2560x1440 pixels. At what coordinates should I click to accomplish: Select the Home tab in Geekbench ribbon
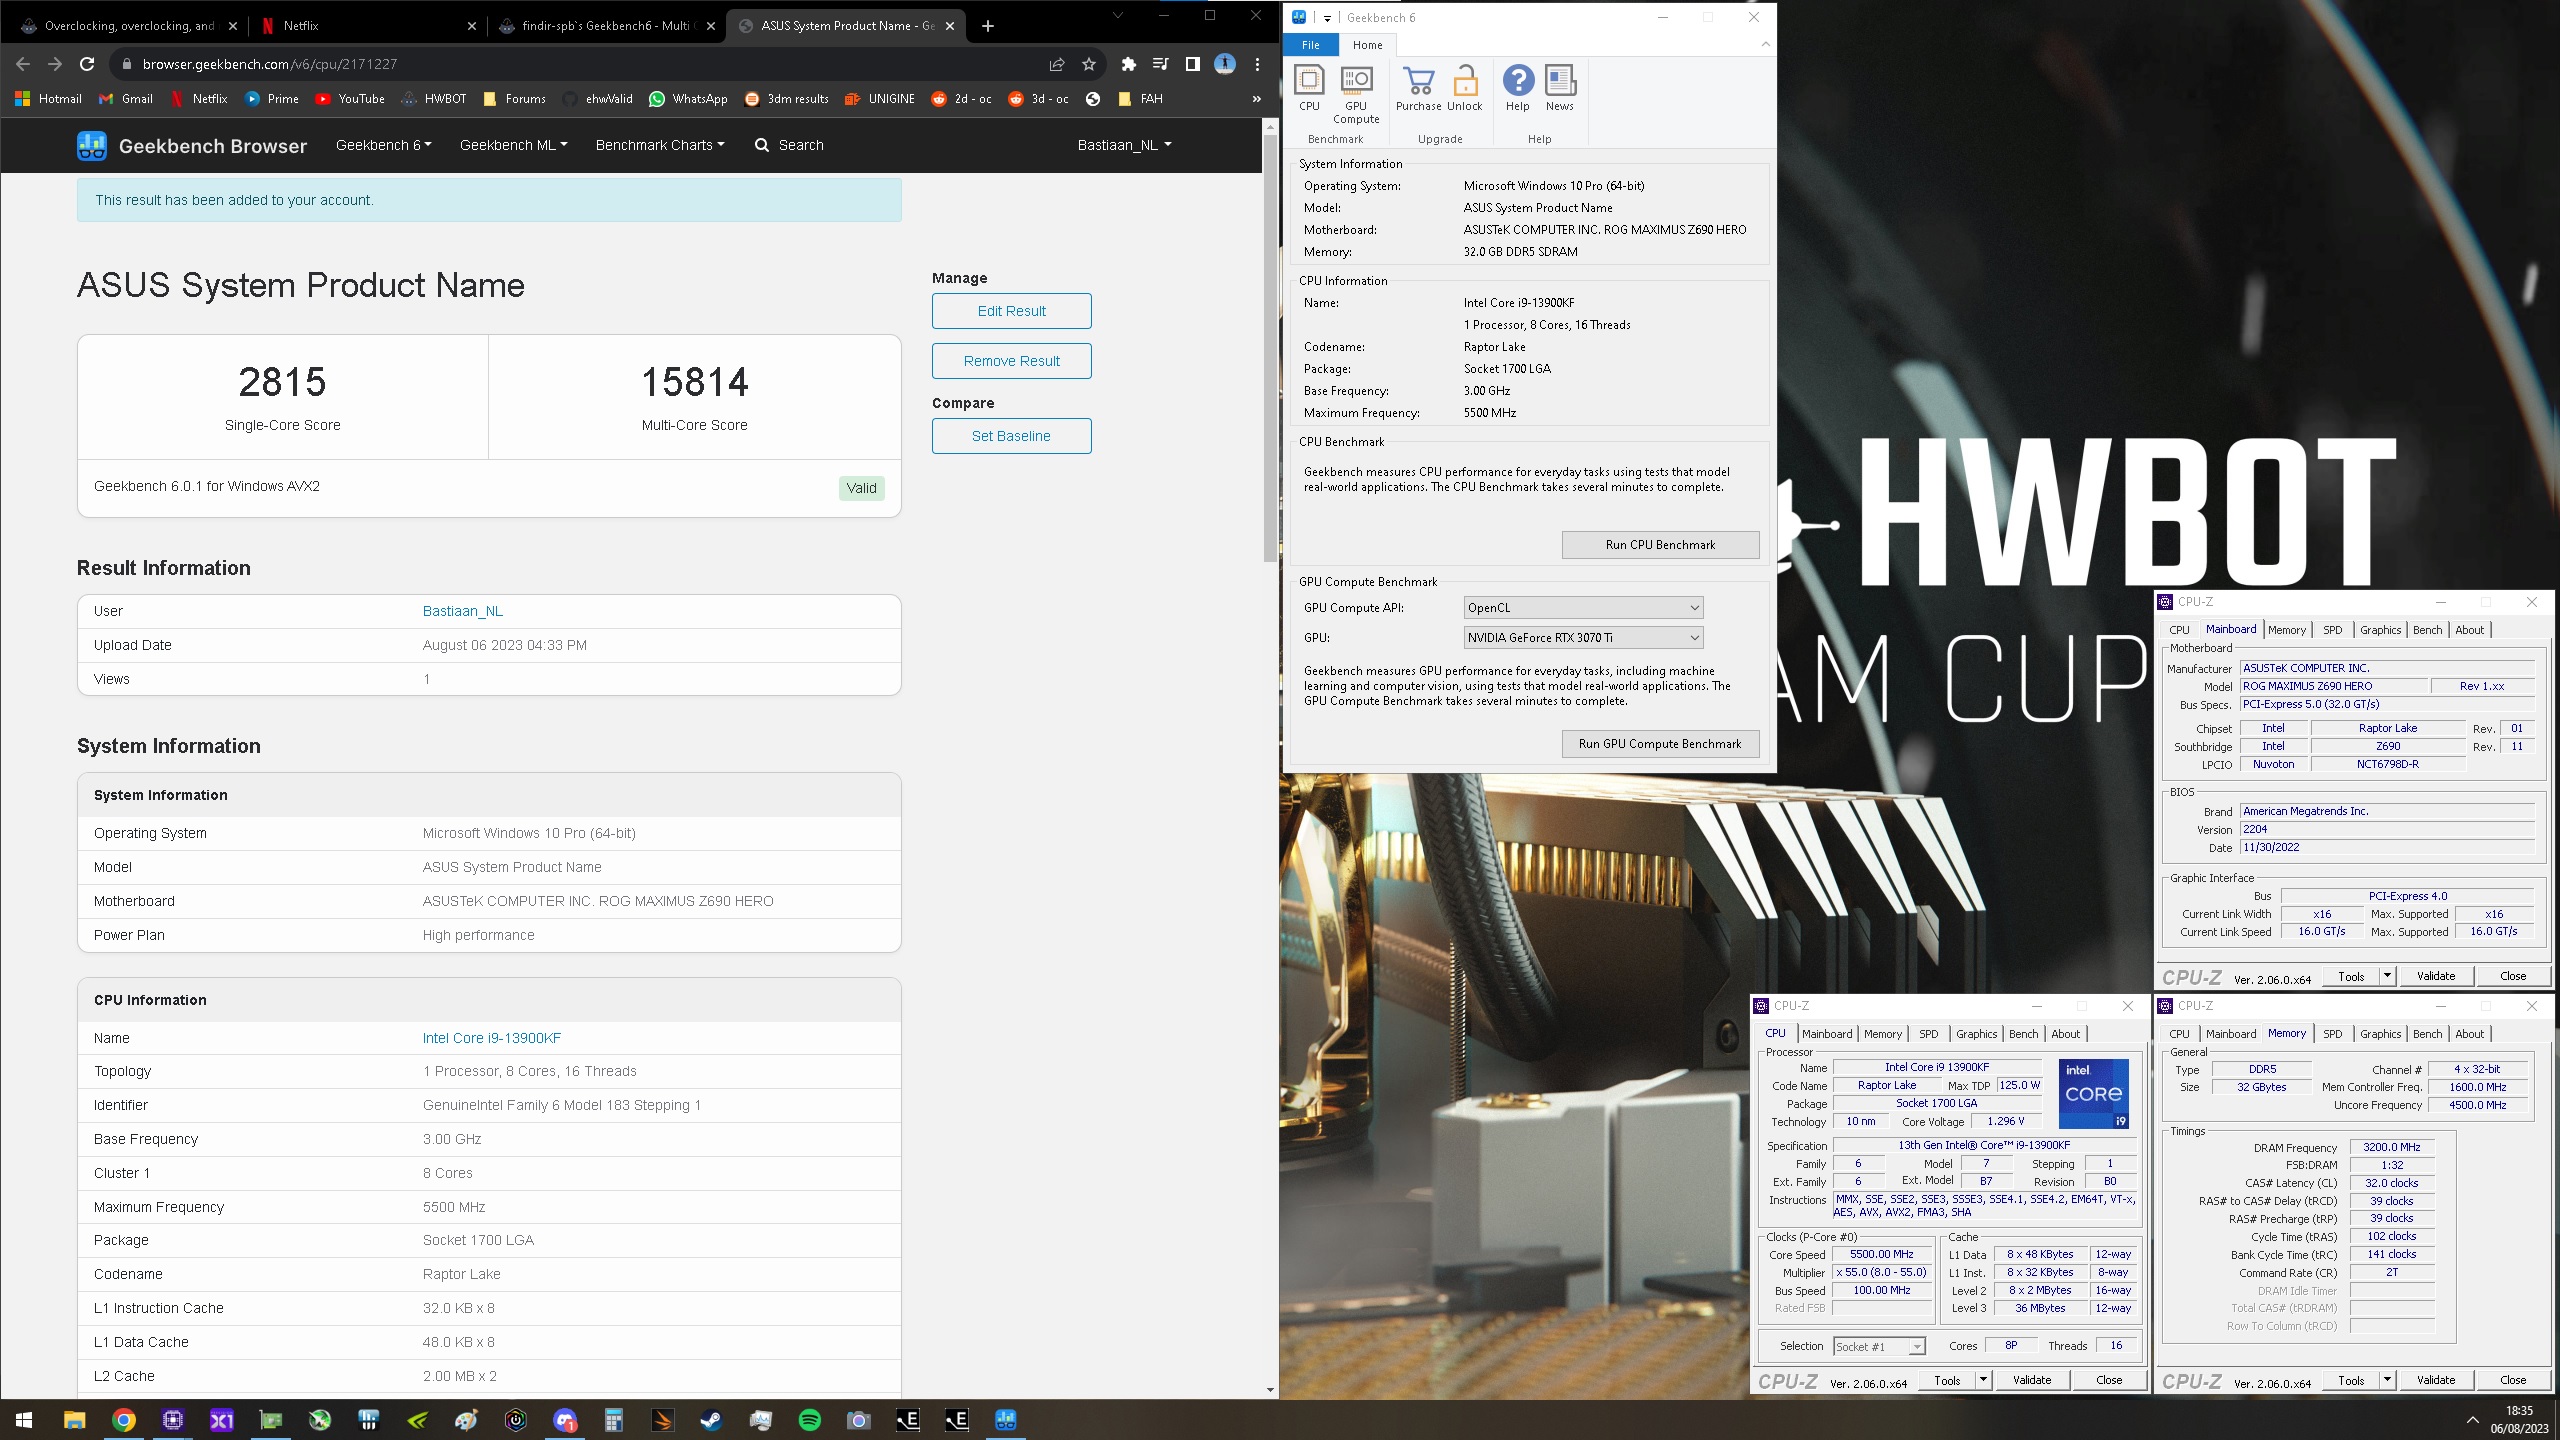pos(1368,45)
